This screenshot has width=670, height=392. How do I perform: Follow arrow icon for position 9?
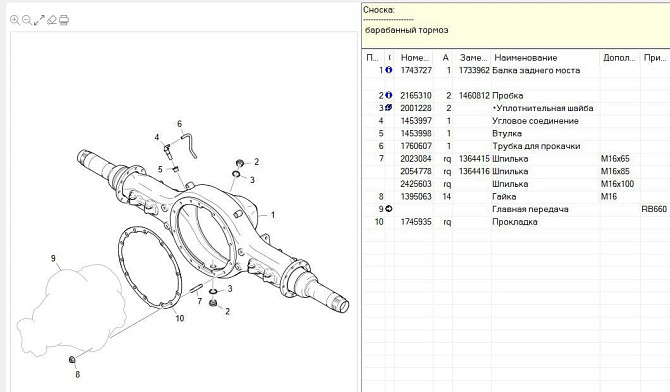pyautogui.click(x=388, y=209)
